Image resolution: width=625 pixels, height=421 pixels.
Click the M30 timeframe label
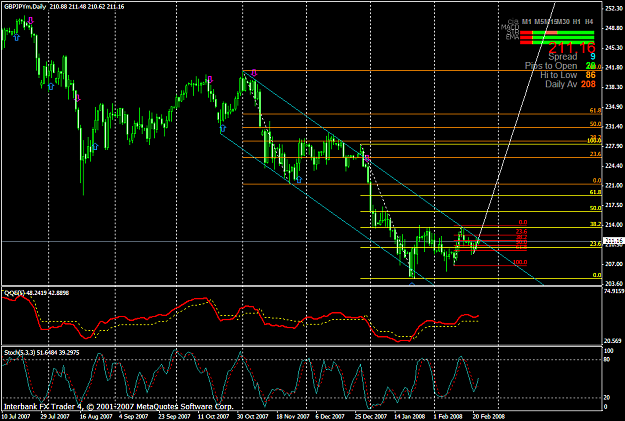563,22
